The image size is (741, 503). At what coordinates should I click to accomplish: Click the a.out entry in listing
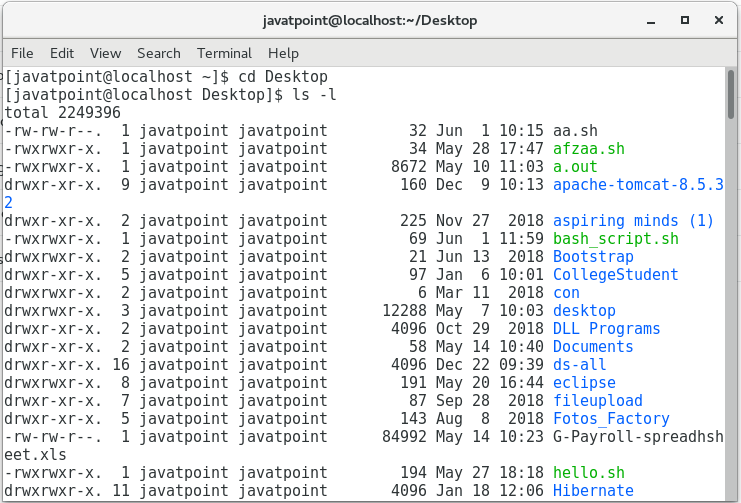(x=575, y=167)
